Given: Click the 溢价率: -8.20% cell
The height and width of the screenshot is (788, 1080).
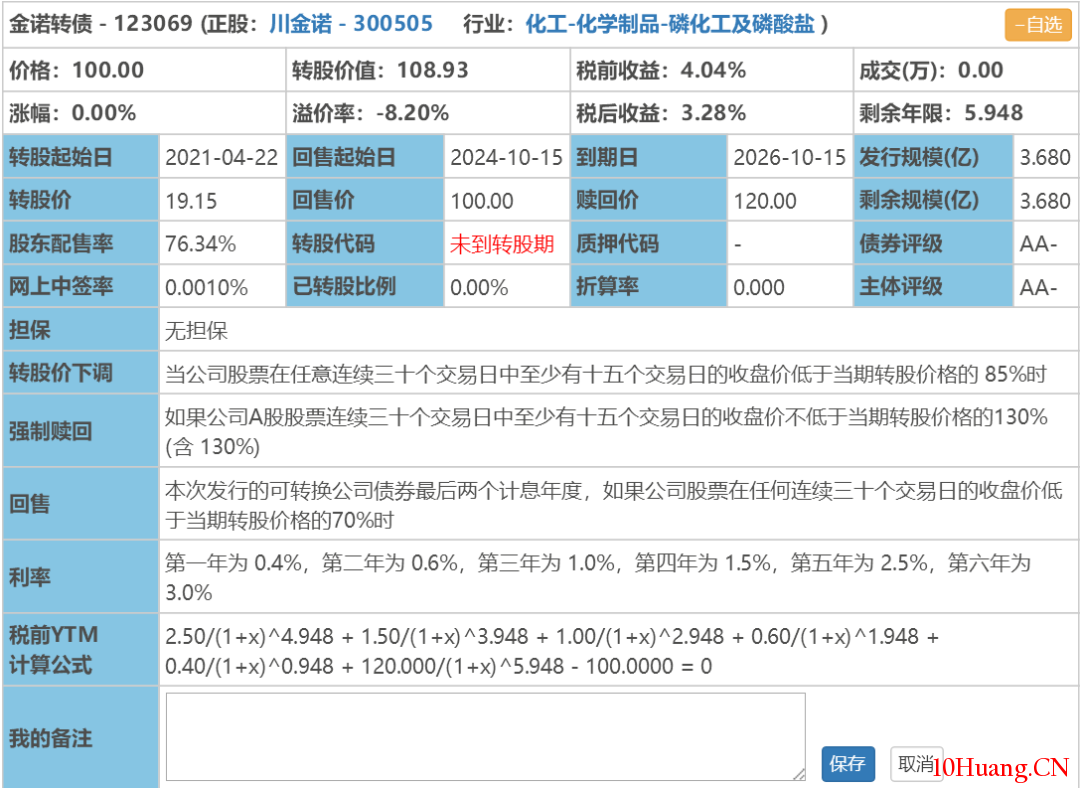Looking at the screenshot, I should (x=428, y=112).
